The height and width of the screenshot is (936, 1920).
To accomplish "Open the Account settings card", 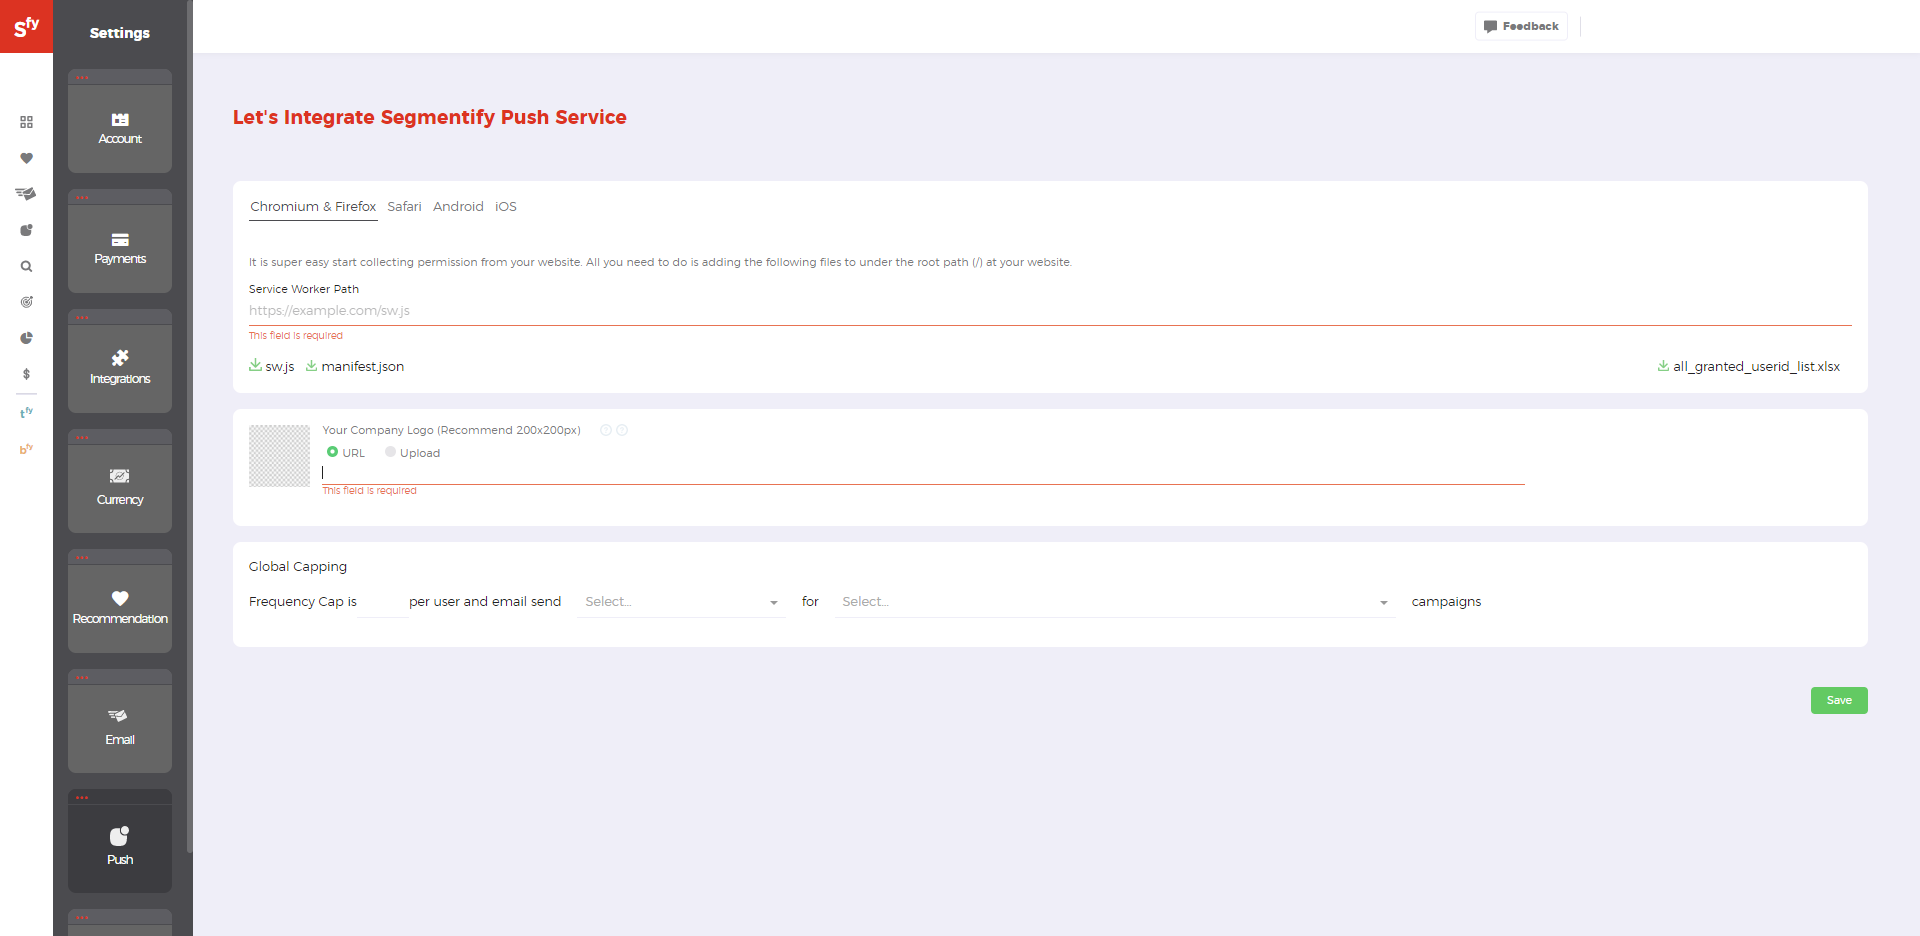I will (x=120, y=121).
